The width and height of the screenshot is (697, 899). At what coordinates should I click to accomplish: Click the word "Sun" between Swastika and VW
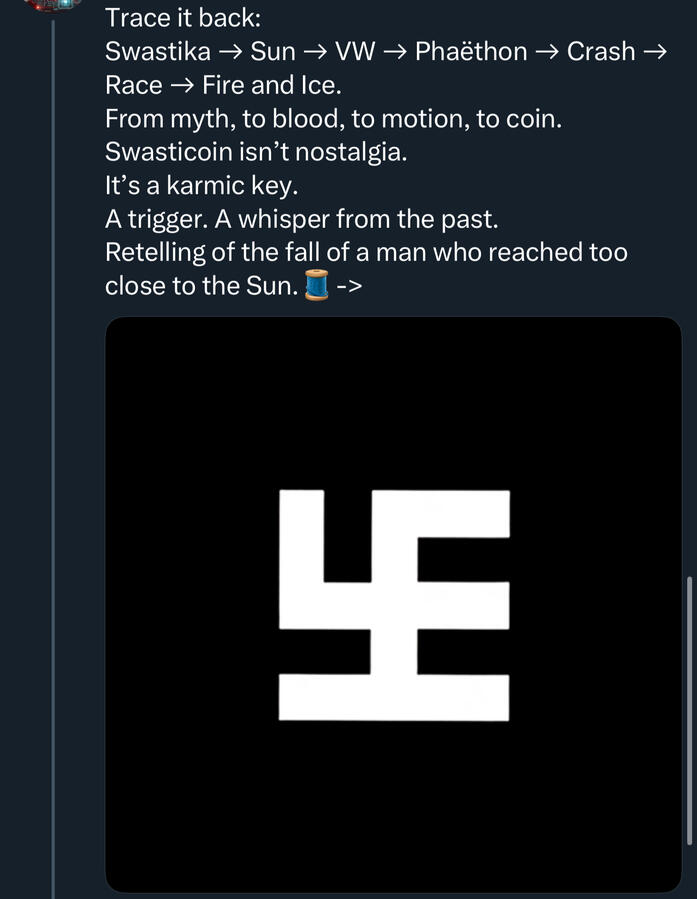click(272, 51)
